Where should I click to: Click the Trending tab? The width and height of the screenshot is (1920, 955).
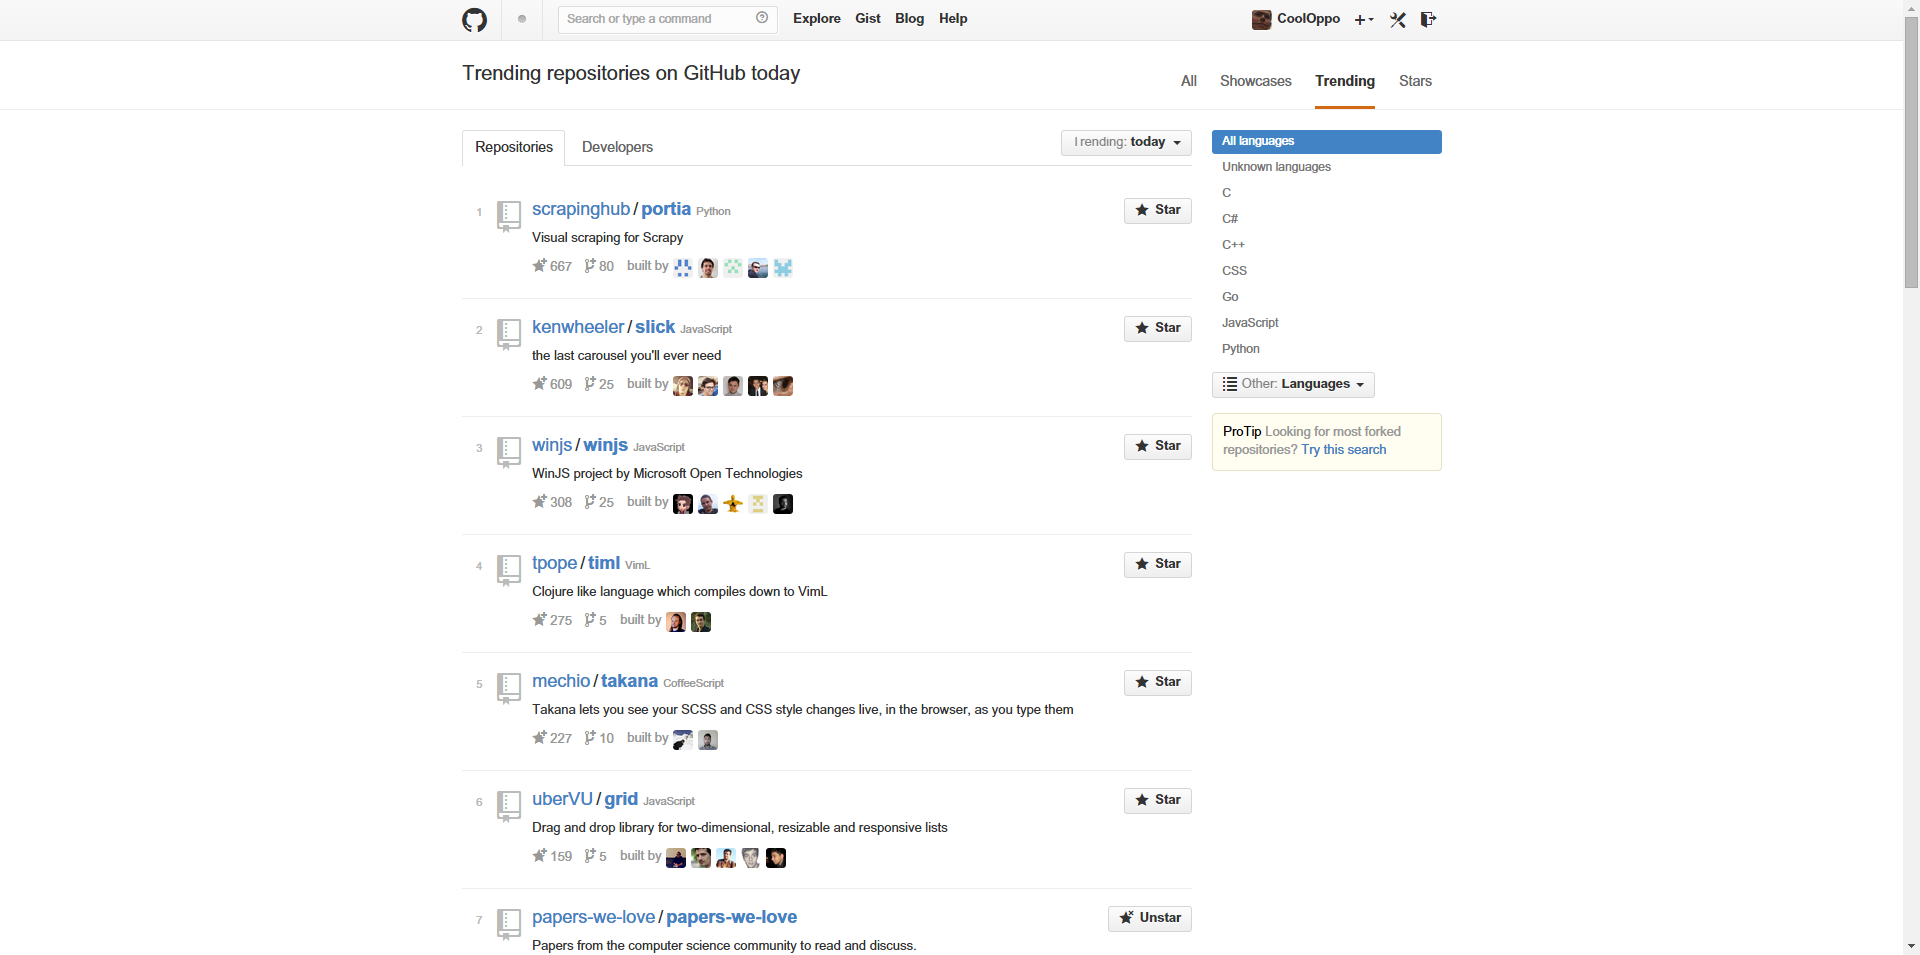1345,81
